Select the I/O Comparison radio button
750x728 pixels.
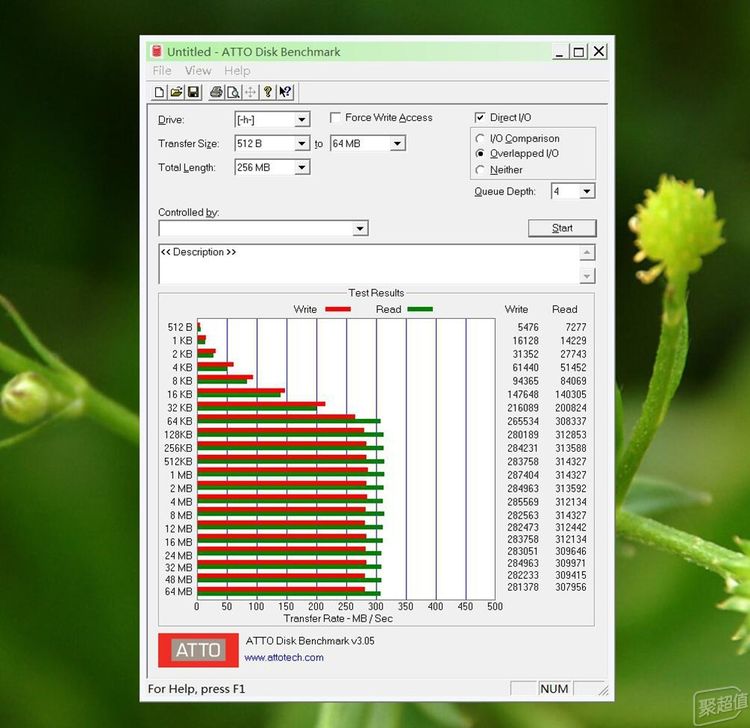(x=480, y=138)
